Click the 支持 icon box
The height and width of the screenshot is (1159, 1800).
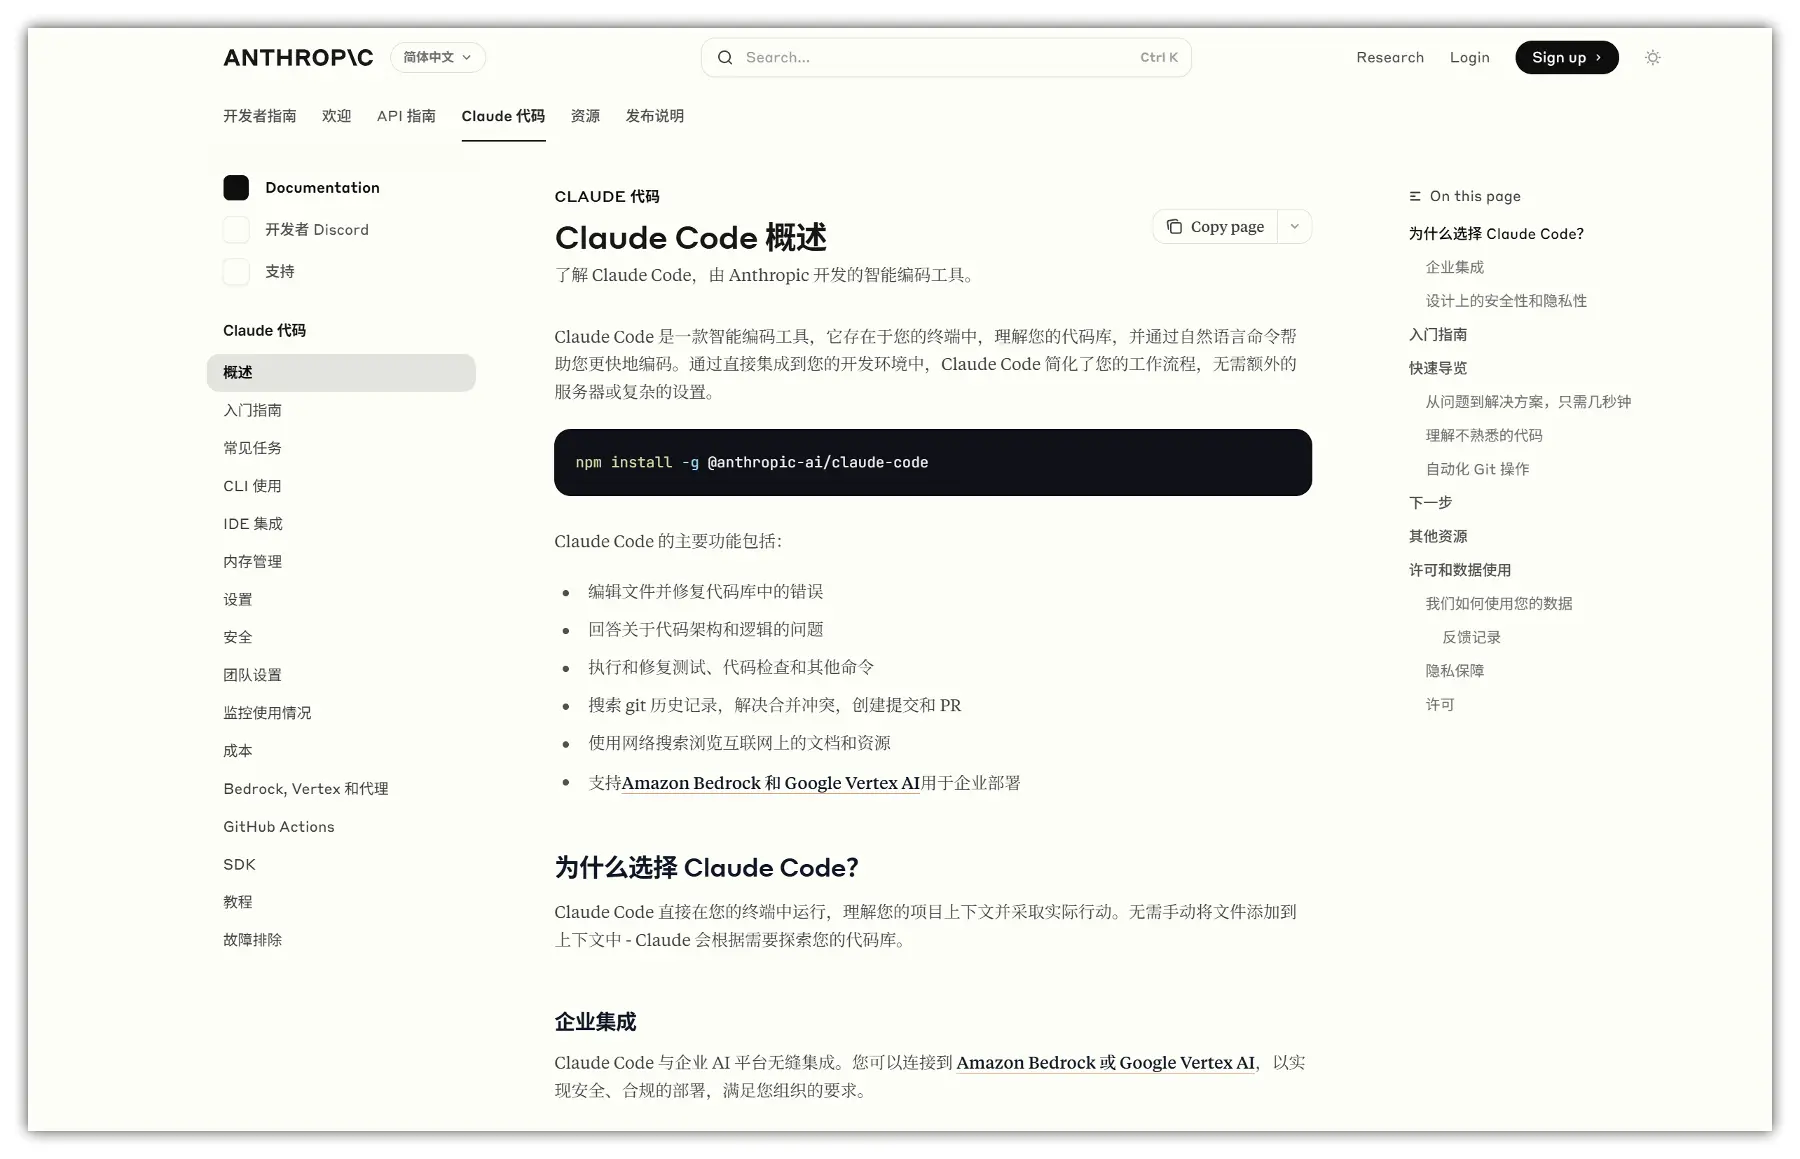(236, 272)
